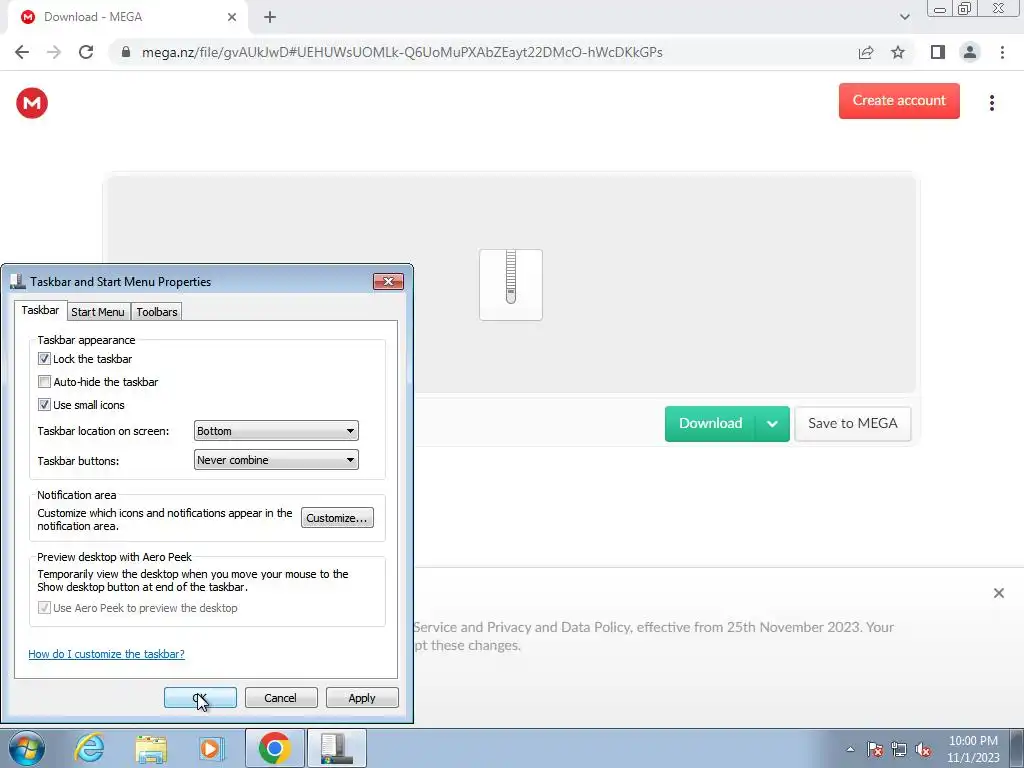Select the Taskbar tab
1024x768 pixels.
pos(40,310)
